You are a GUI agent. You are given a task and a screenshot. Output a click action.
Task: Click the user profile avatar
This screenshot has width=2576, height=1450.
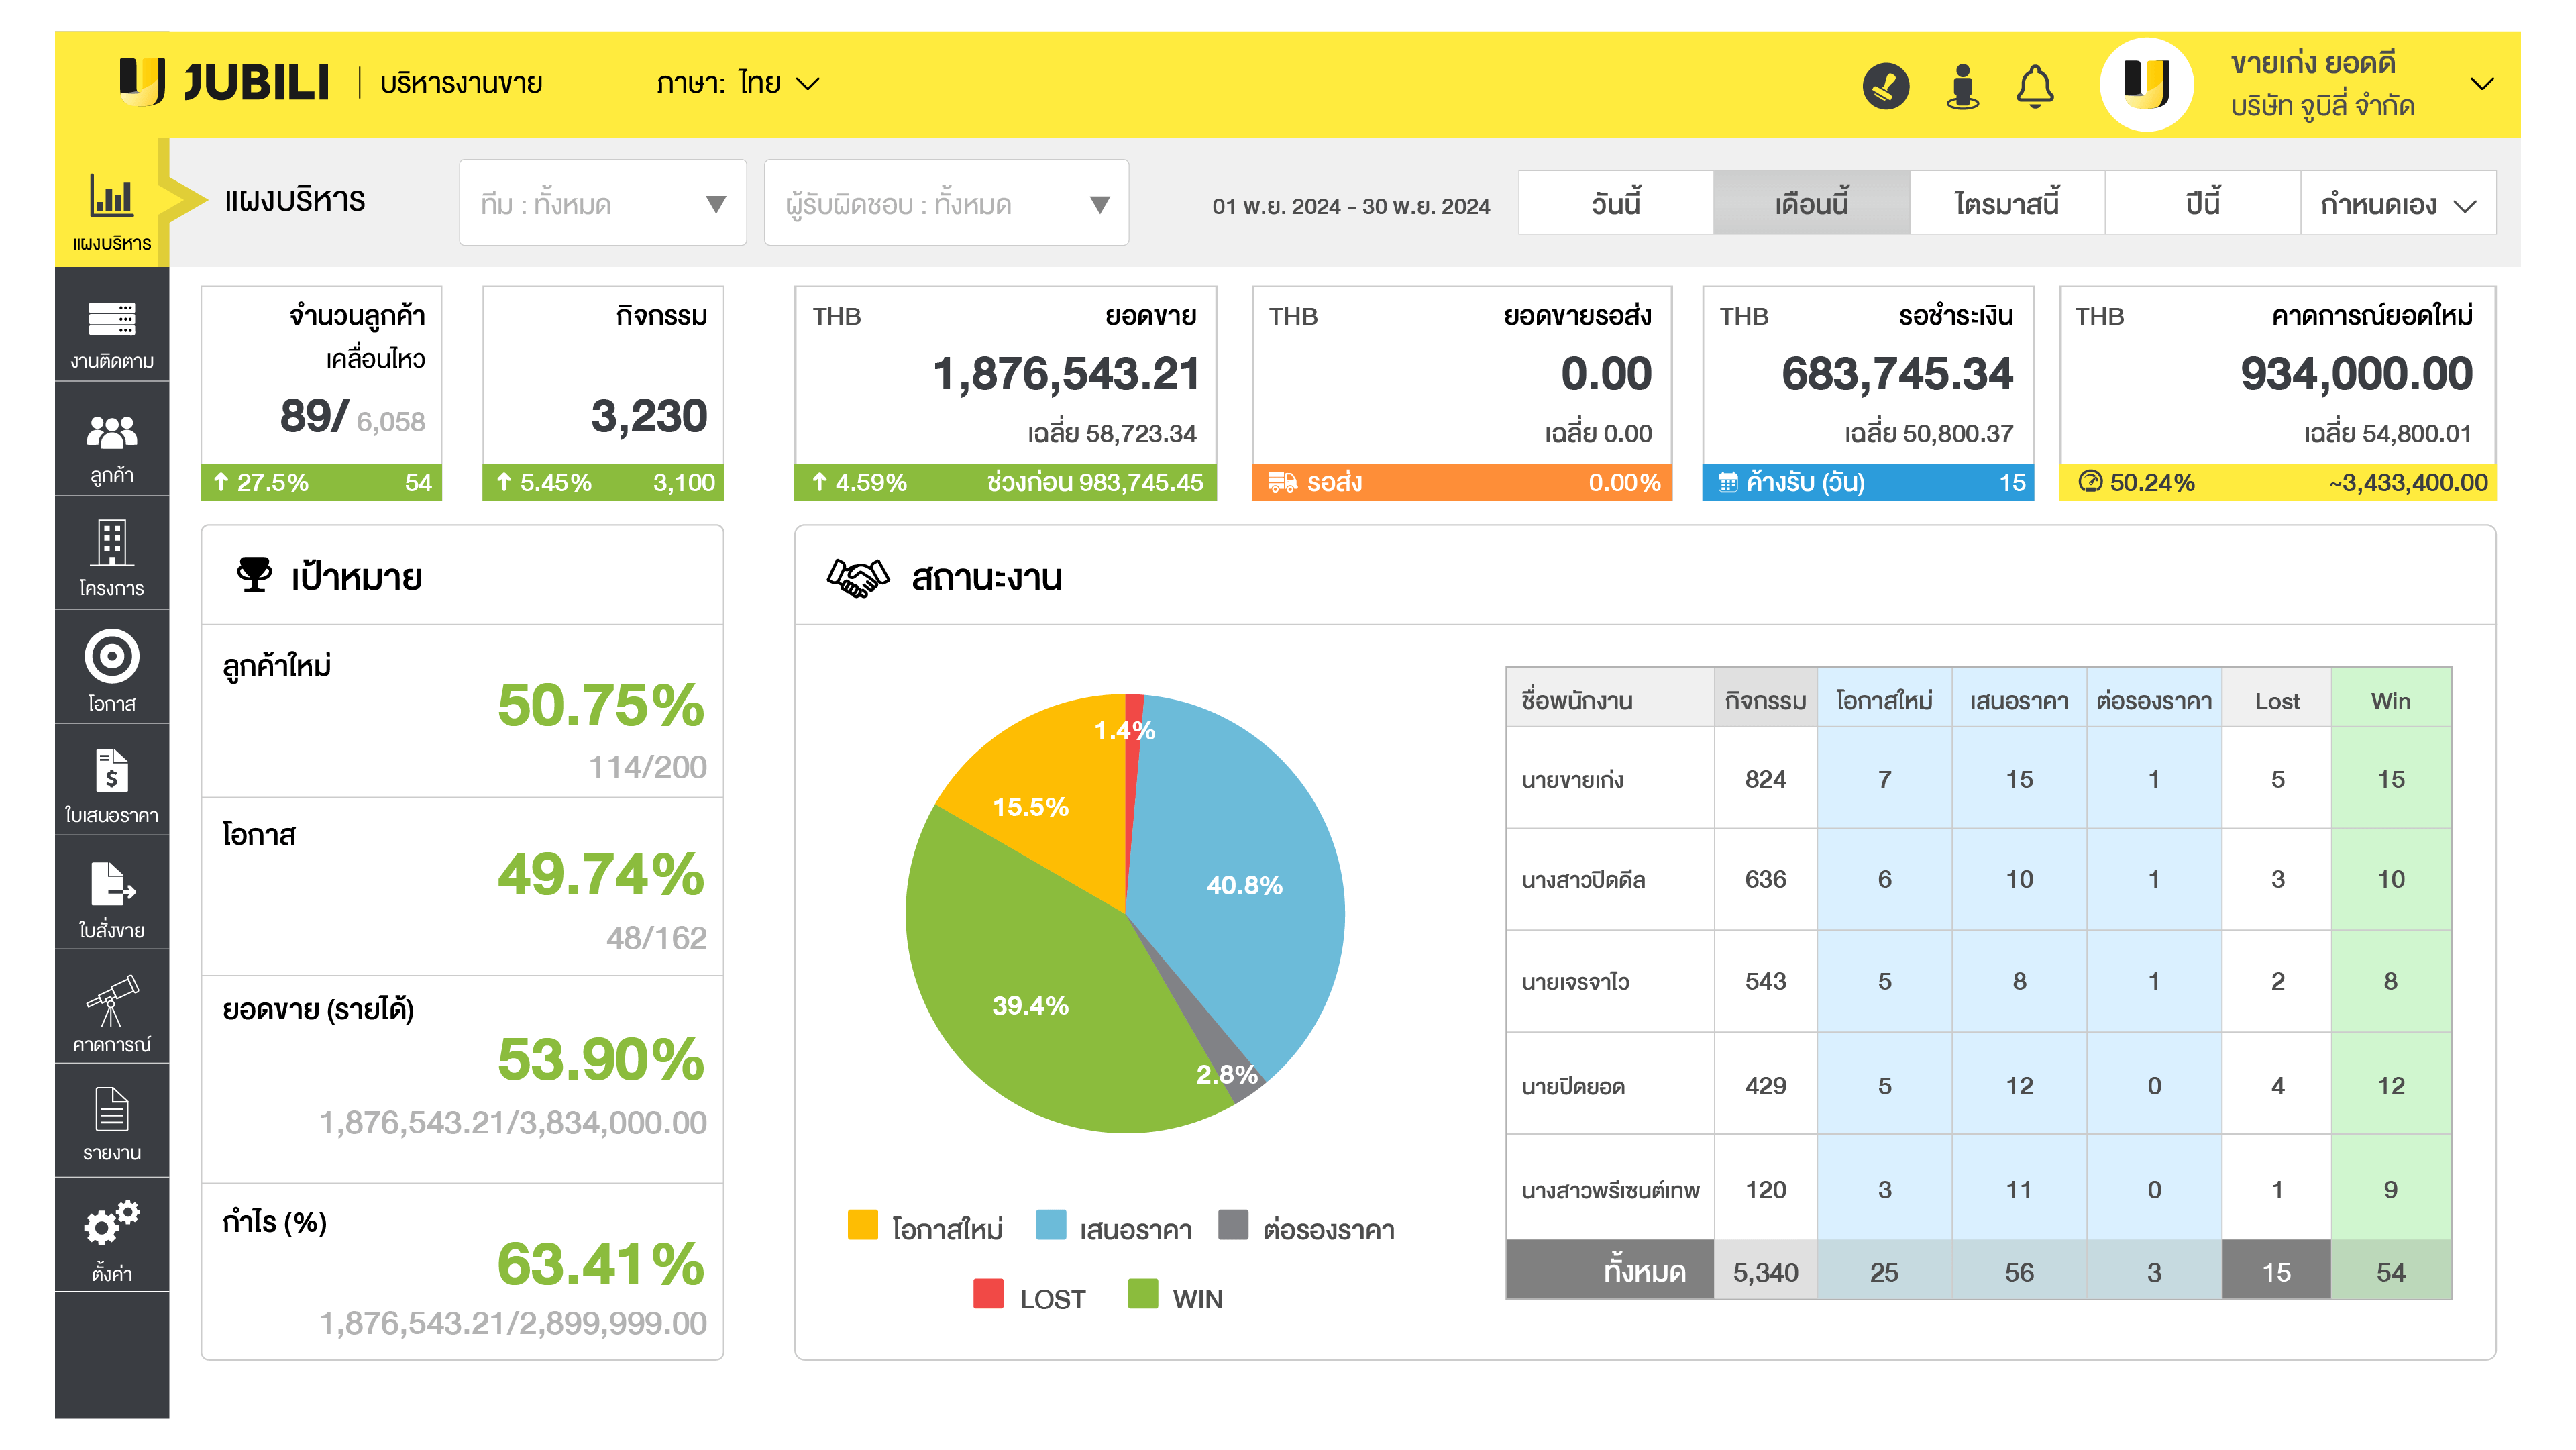[2145, 85]
